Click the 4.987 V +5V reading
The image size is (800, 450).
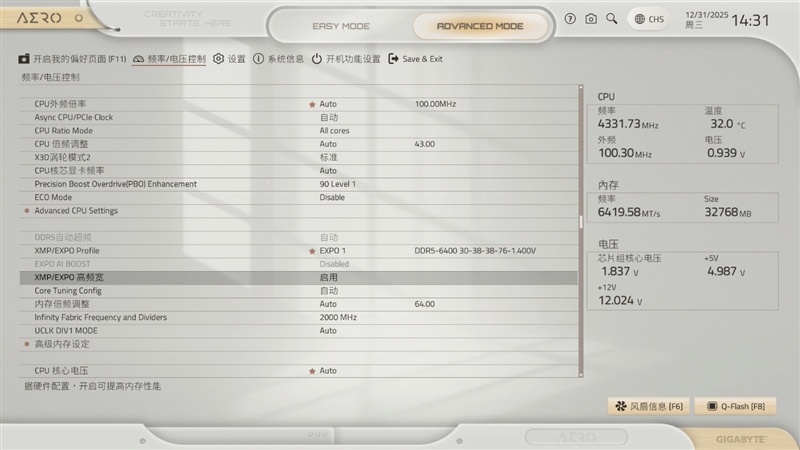(x=727, y=272)
